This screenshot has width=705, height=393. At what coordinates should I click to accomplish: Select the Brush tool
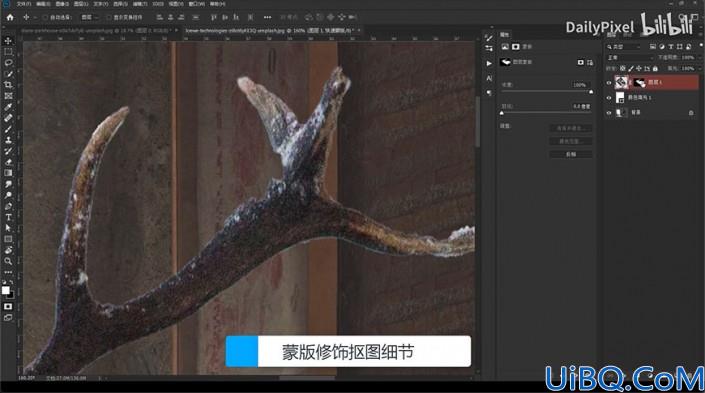[8, 129]
